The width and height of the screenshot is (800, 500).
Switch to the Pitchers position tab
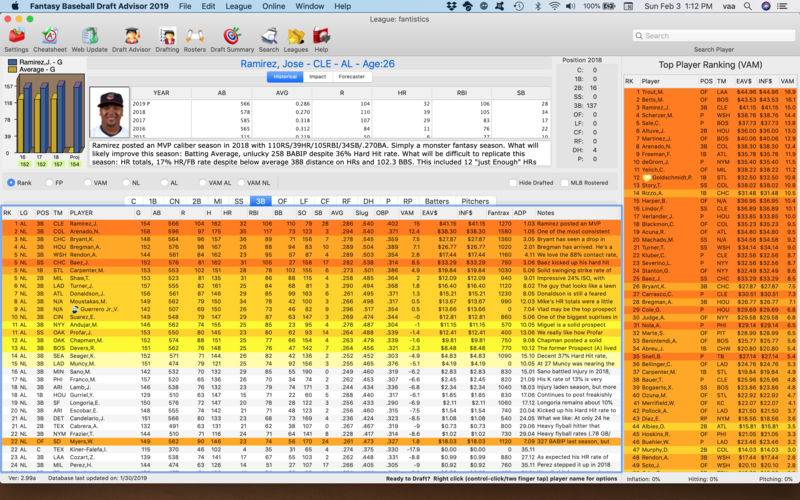point(475,201)
